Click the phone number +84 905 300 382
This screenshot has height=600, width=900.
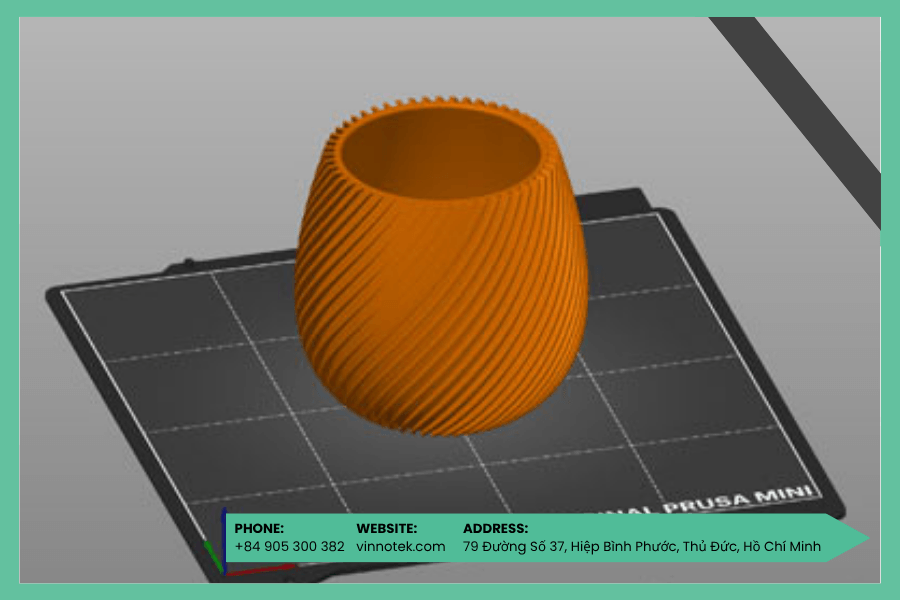point(289,547)
